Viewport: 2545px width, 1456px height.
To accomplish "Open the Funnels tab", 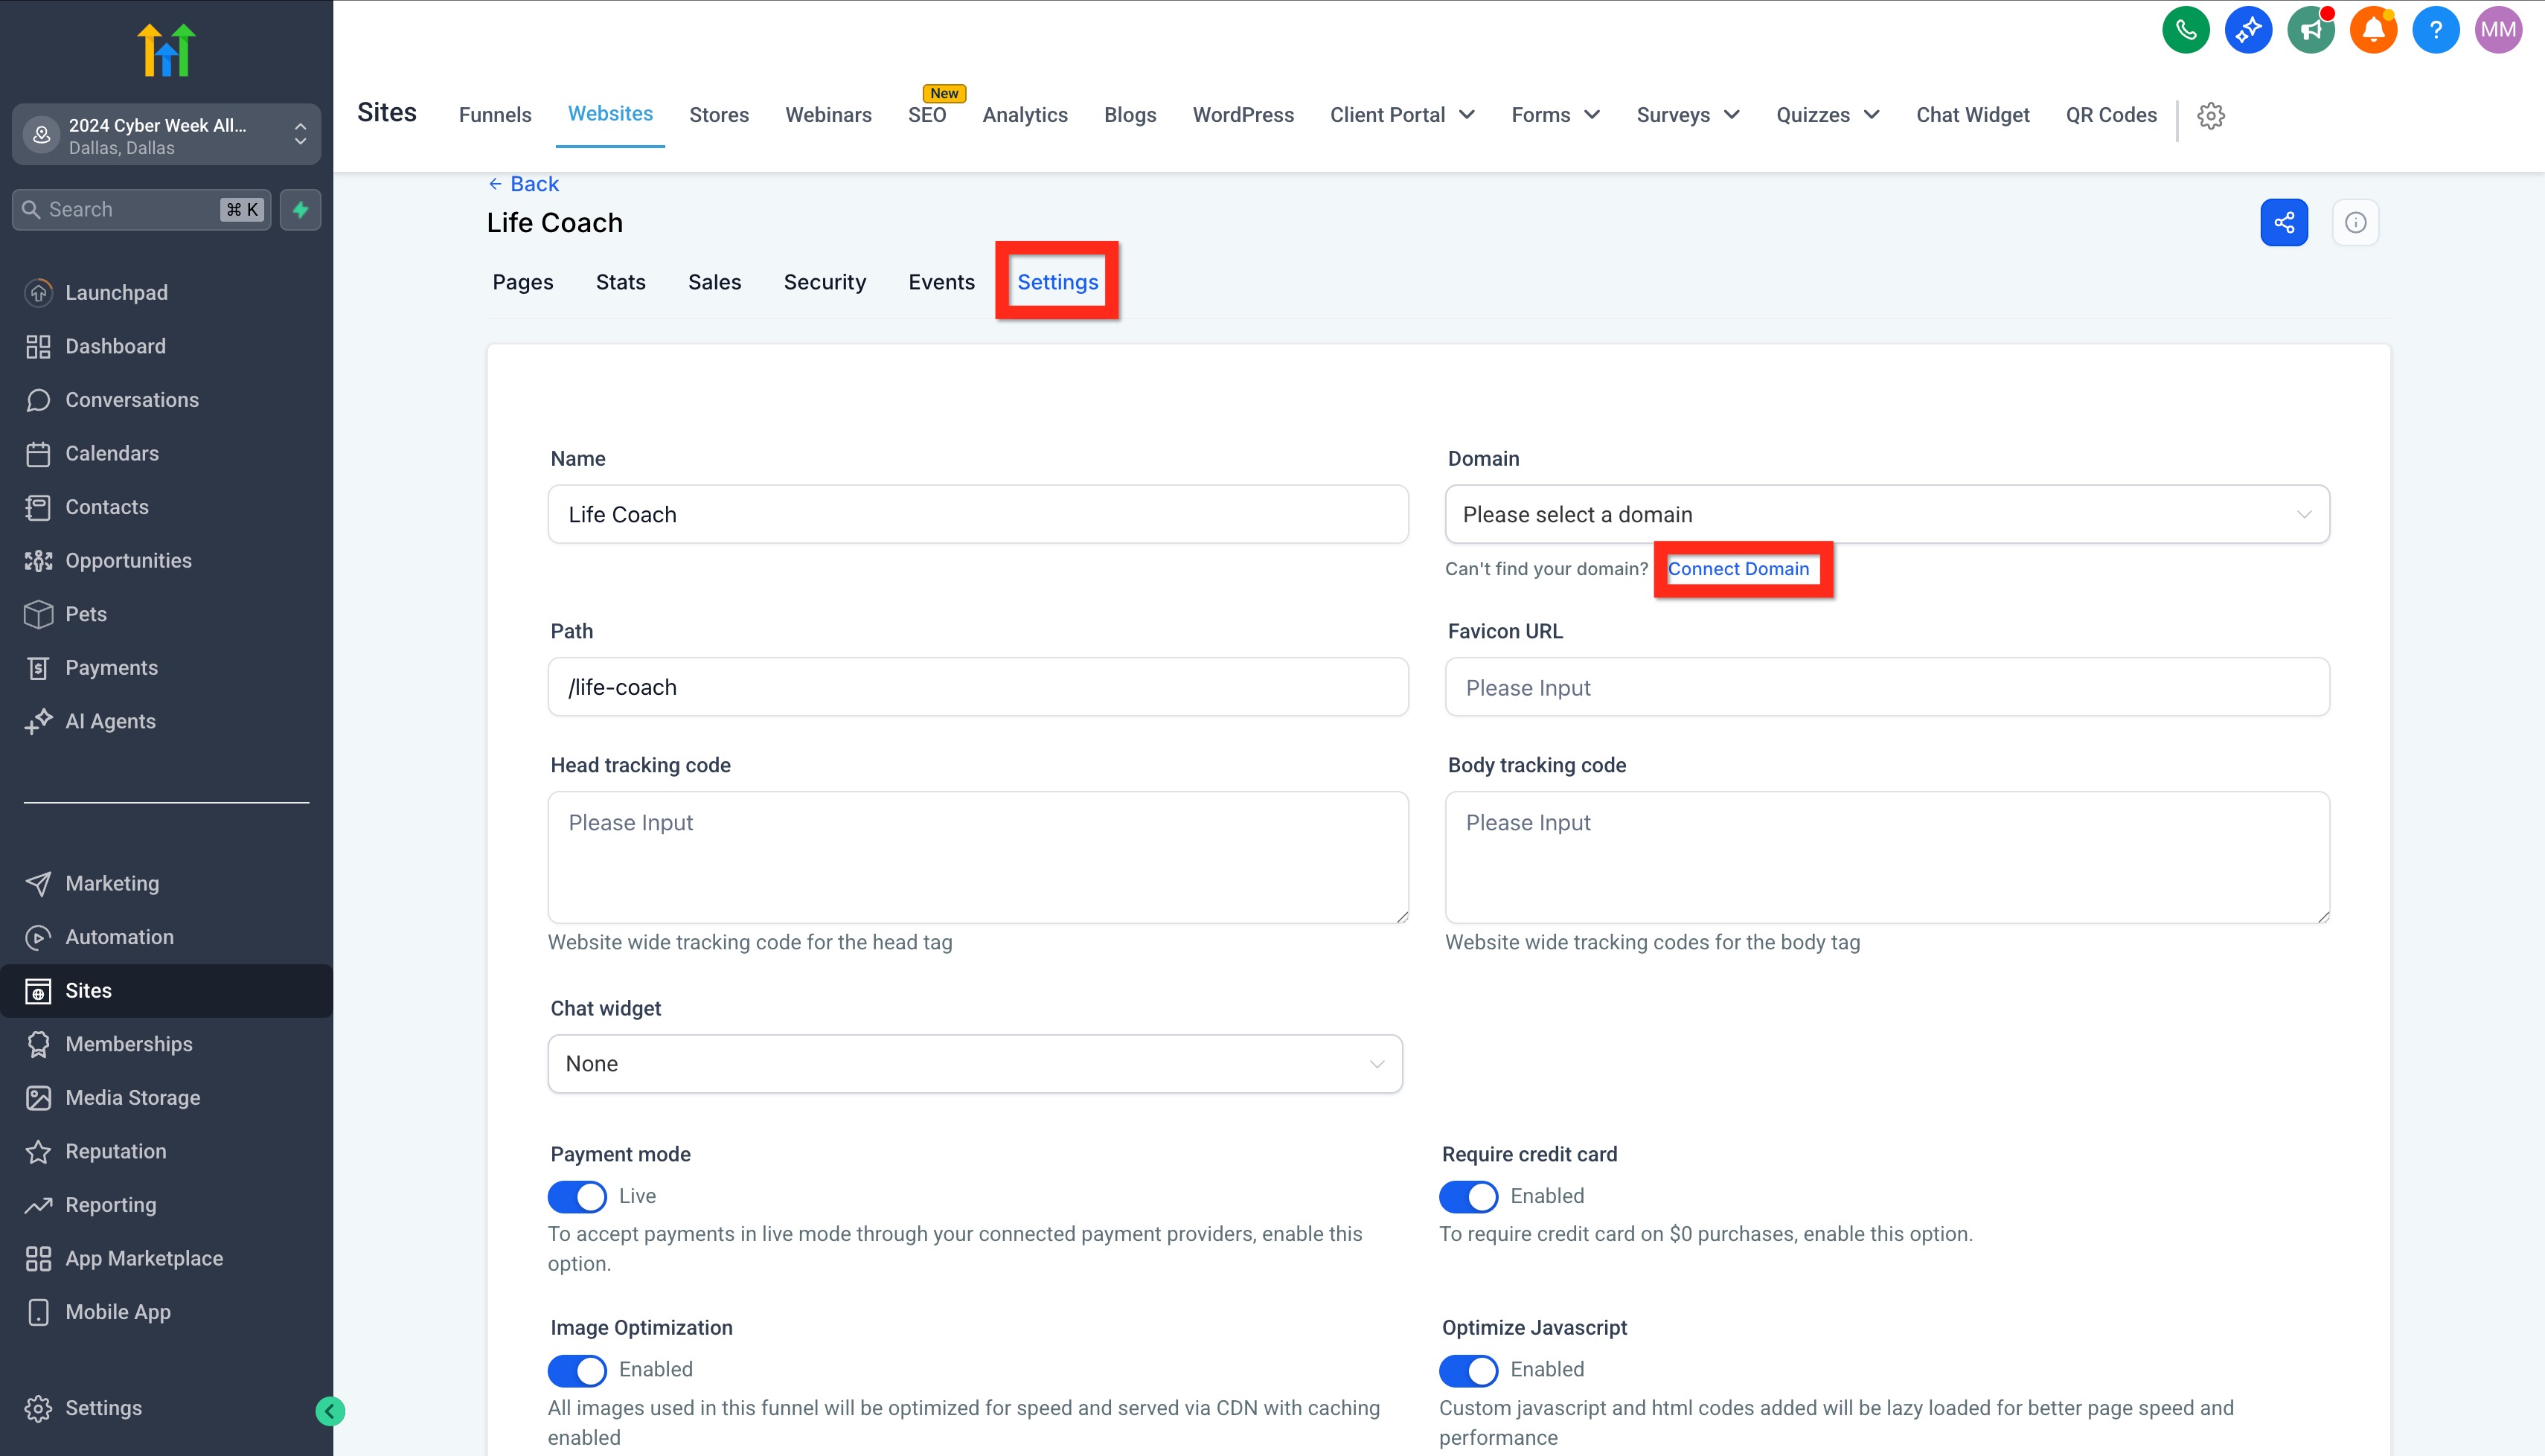I will [494, 115].
